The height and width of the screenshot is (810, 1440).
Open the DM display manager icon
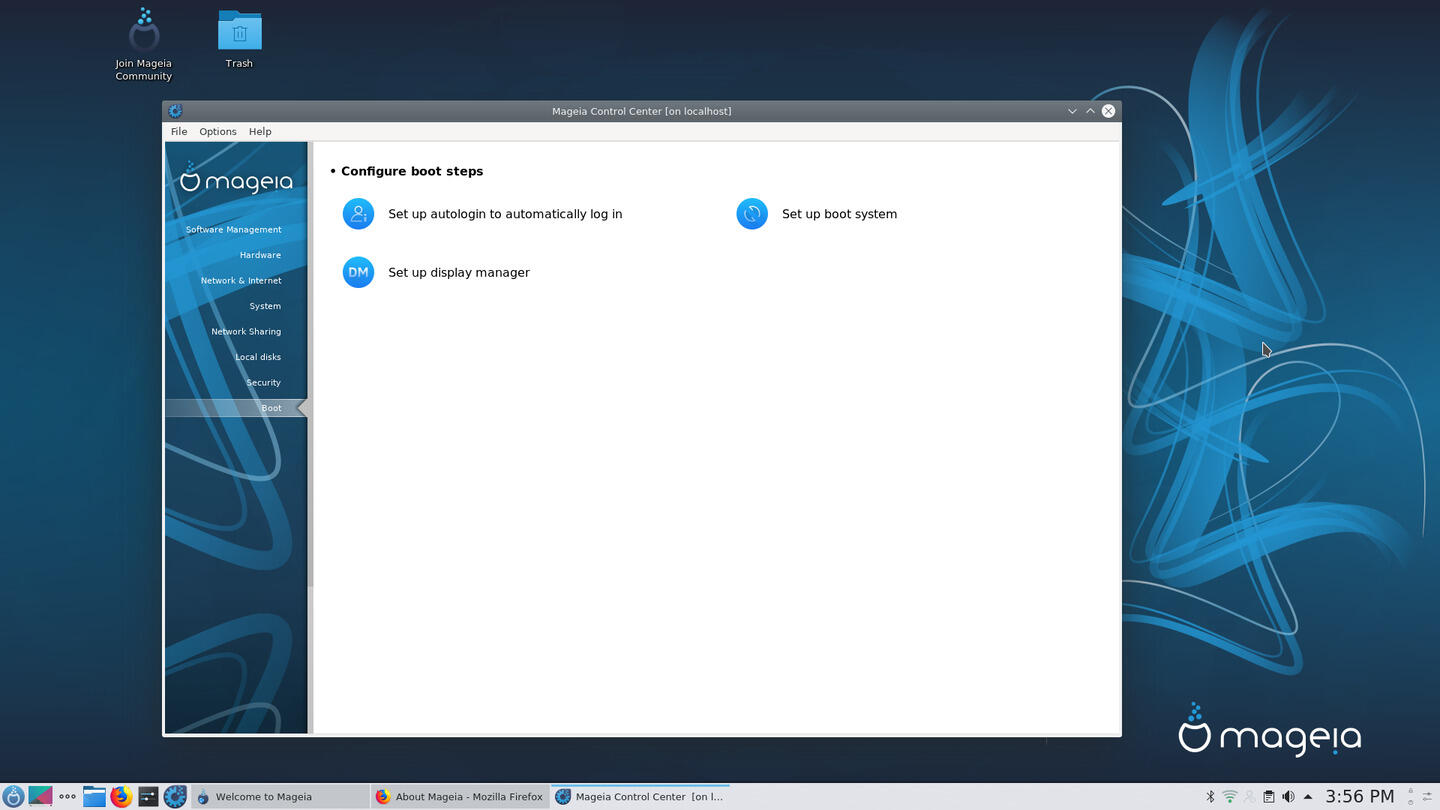pyautogui.click(x=358, y=272)
